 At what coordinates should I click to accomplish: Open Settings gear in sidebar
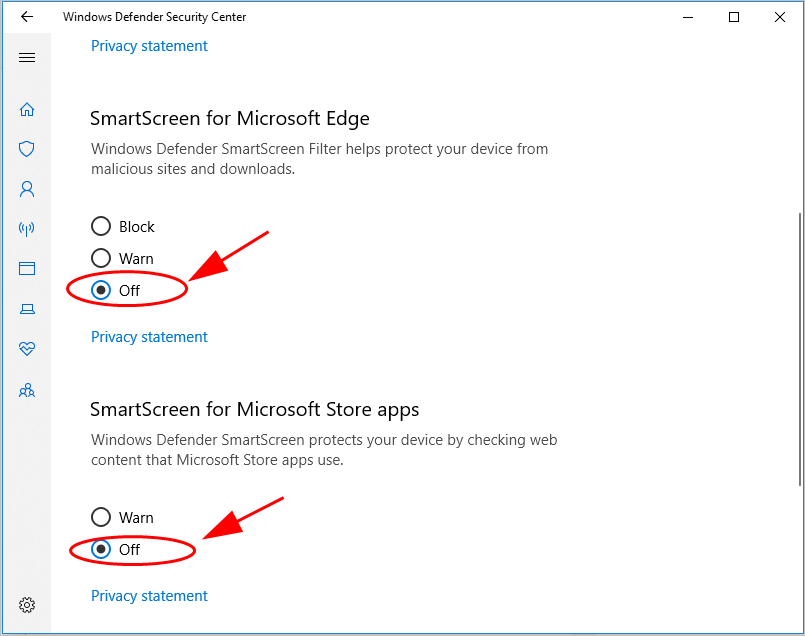click(x=27, y=605)
